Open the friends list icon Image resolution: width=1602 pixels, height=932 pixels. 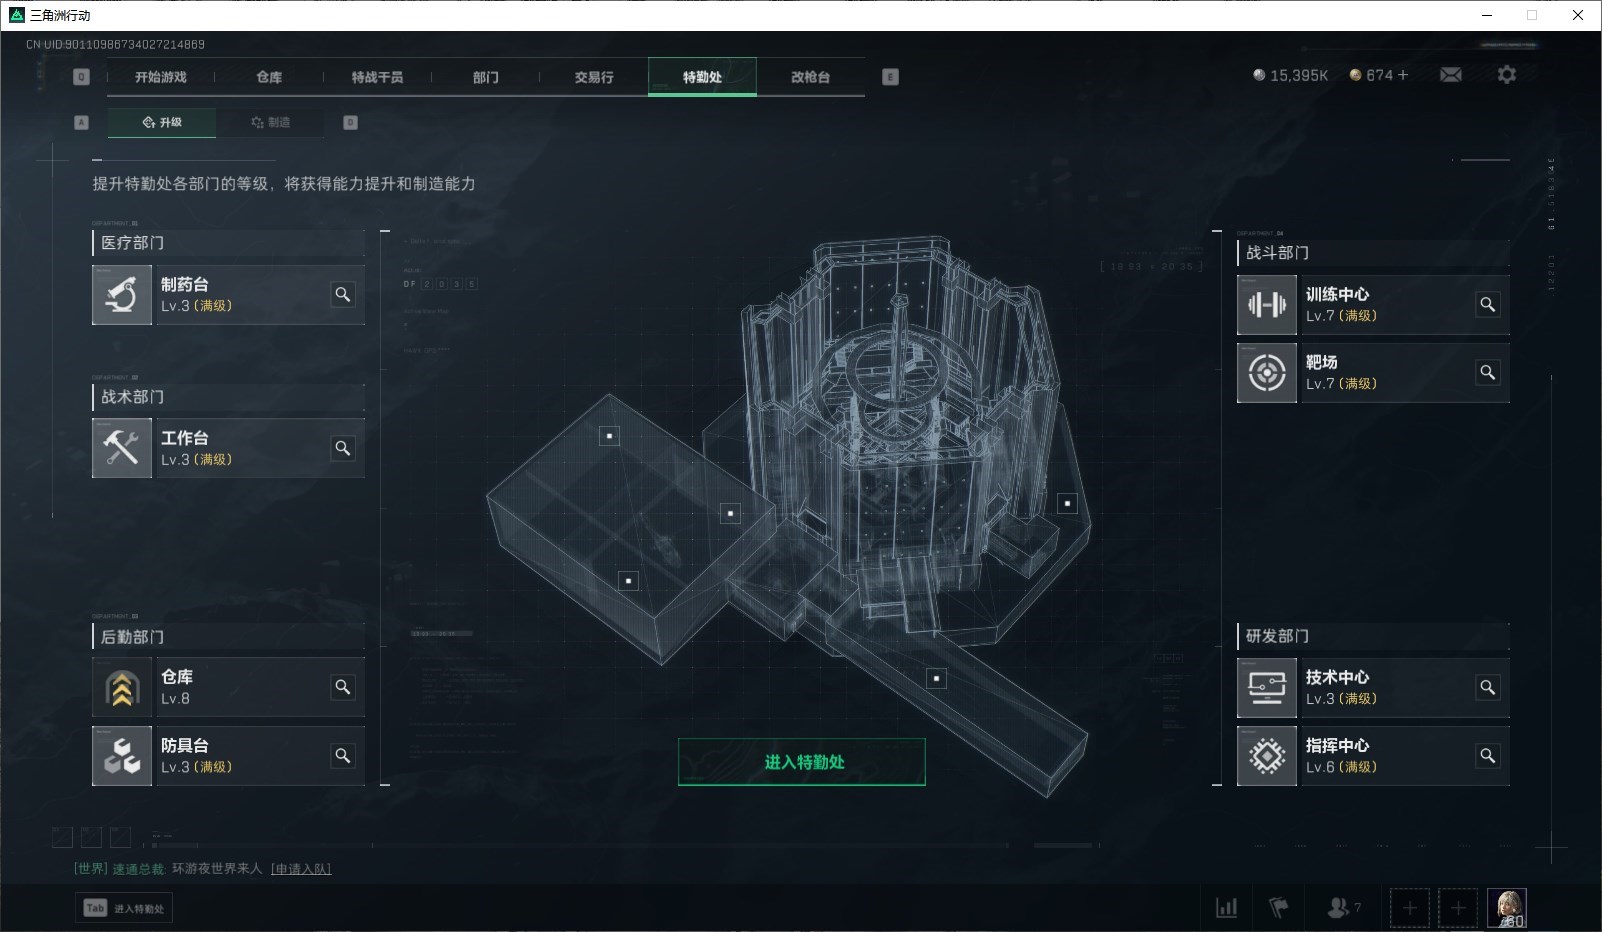pyautogui.click(x=1343, y=908)
